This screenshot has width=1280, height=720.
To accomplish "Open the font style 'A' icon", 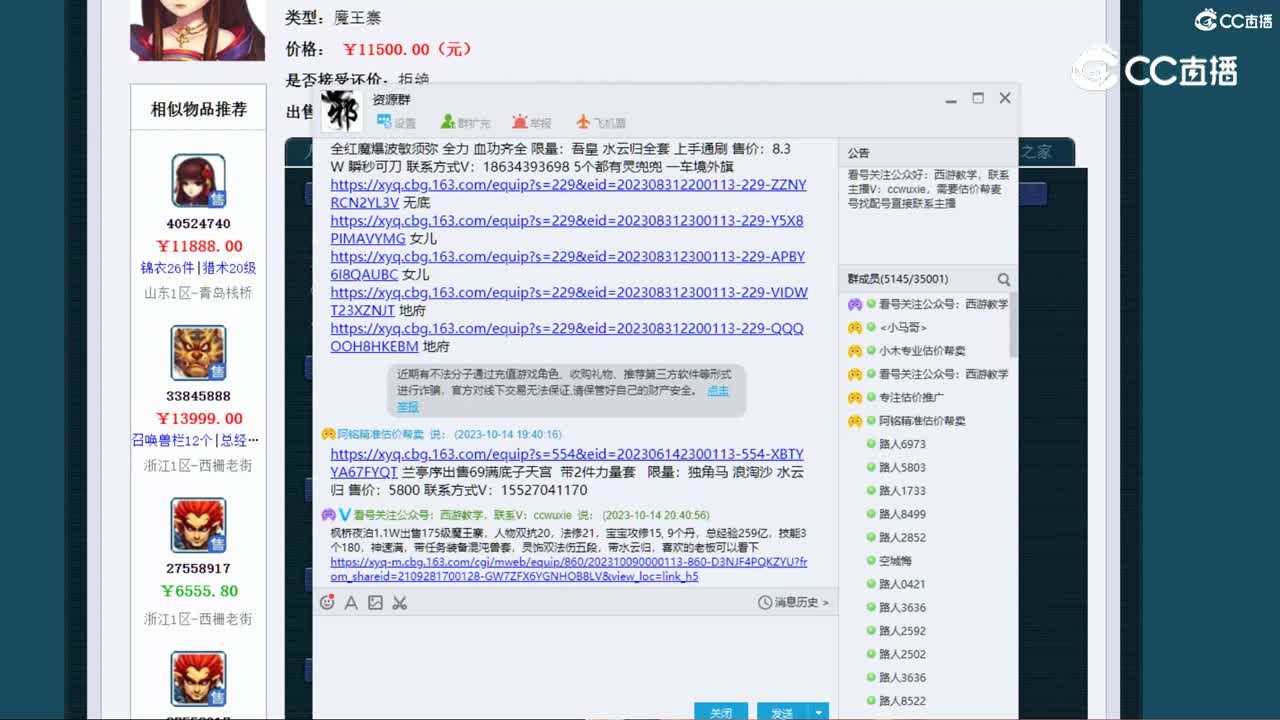I will pyautogui.click(x=351, y=602).
